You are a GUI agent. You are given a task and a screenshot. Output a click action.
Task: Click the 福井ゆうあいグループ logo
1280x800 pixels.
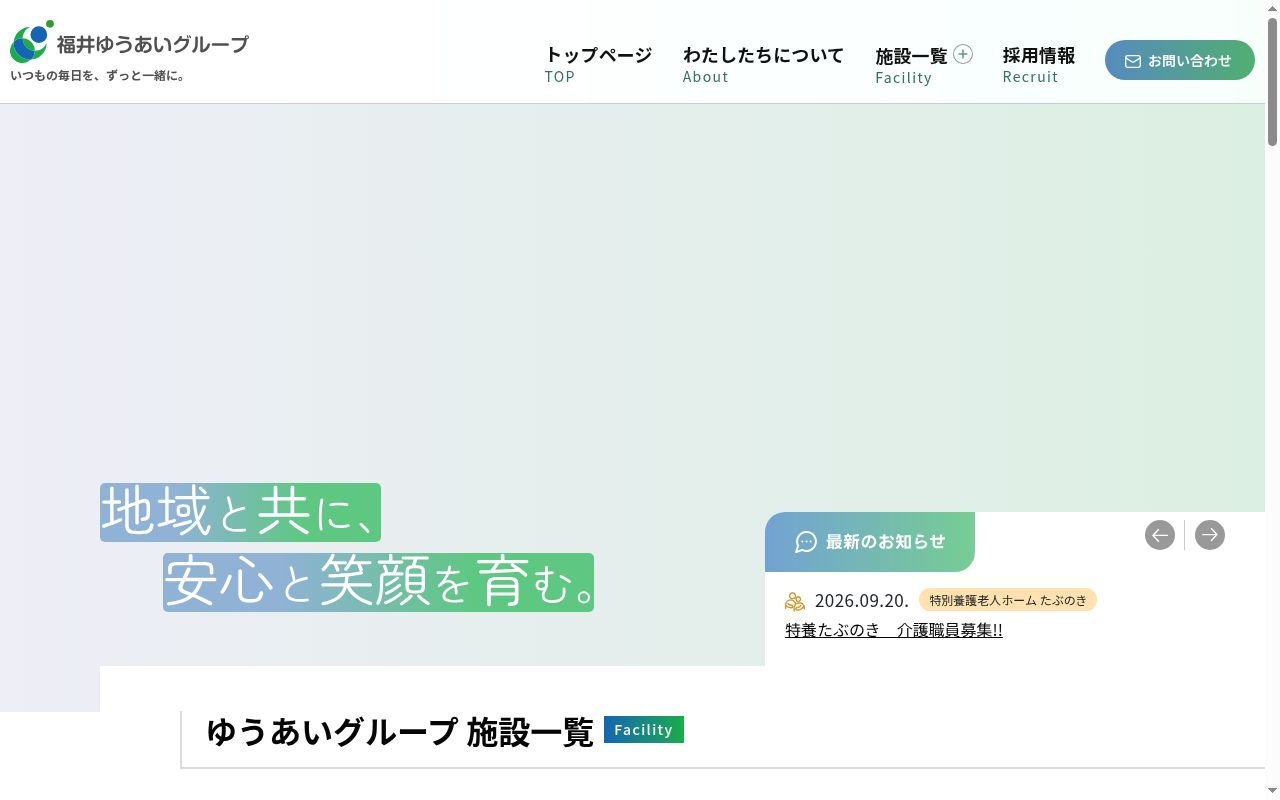(x=129, y=44)
